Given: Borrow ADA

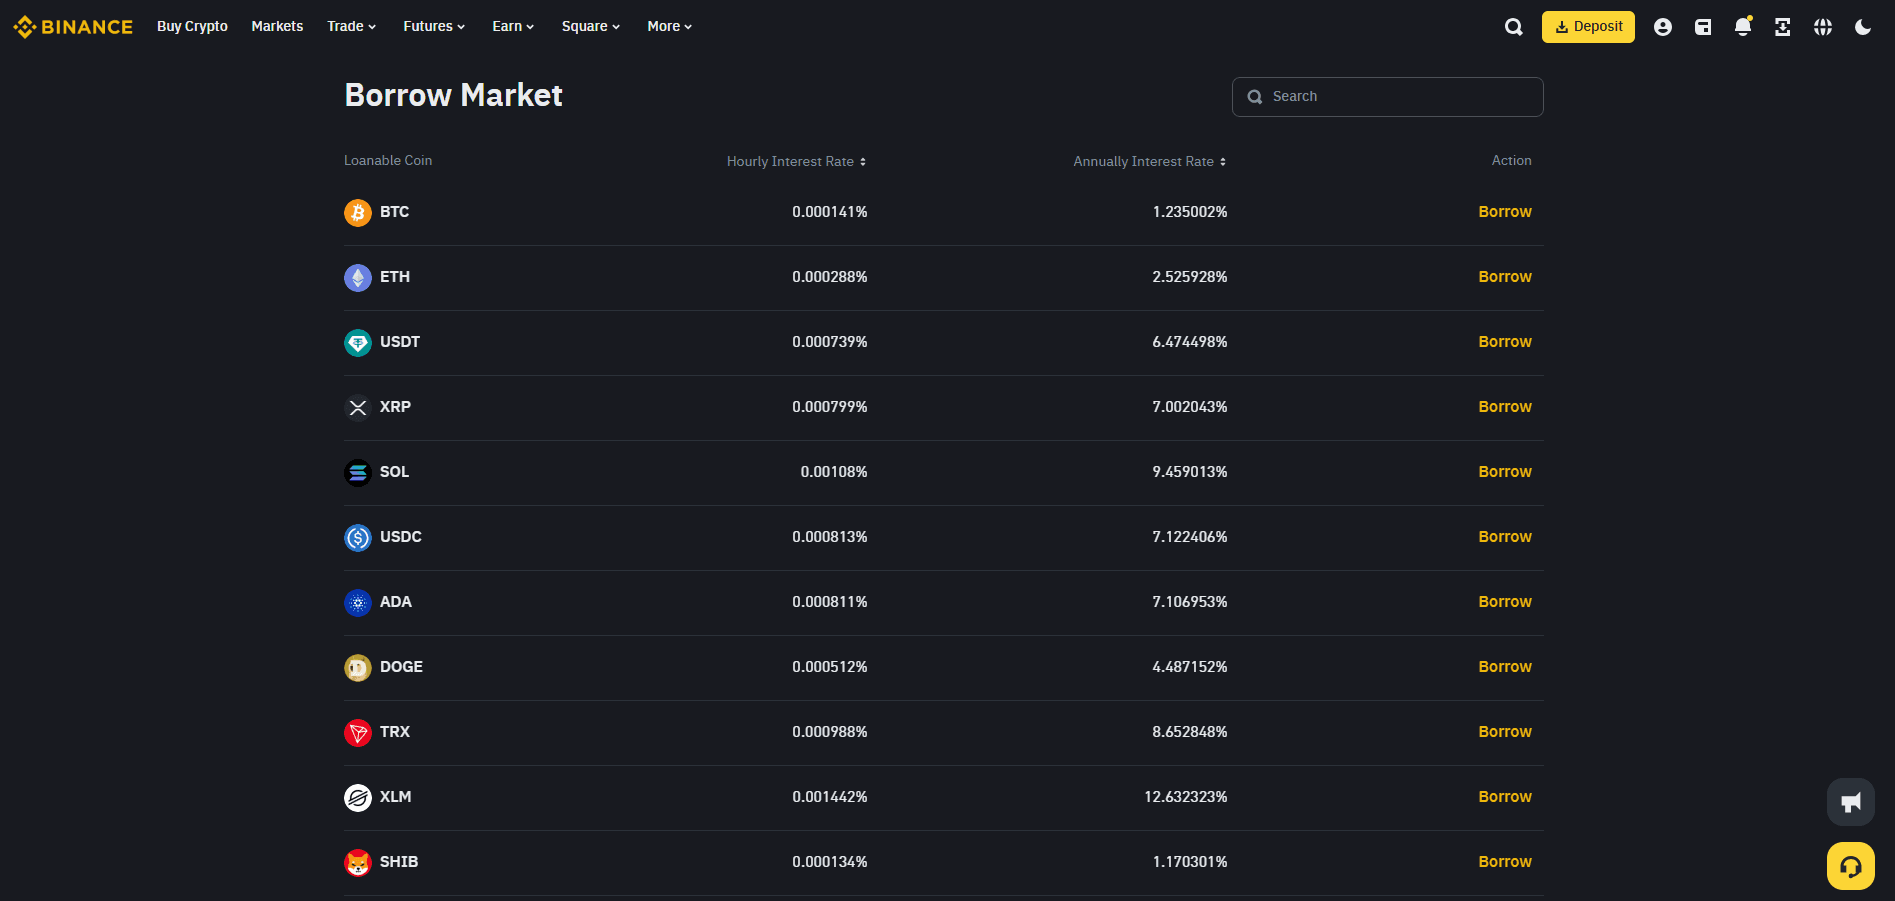Looking at the screenshot, I should coord(1505,602).
